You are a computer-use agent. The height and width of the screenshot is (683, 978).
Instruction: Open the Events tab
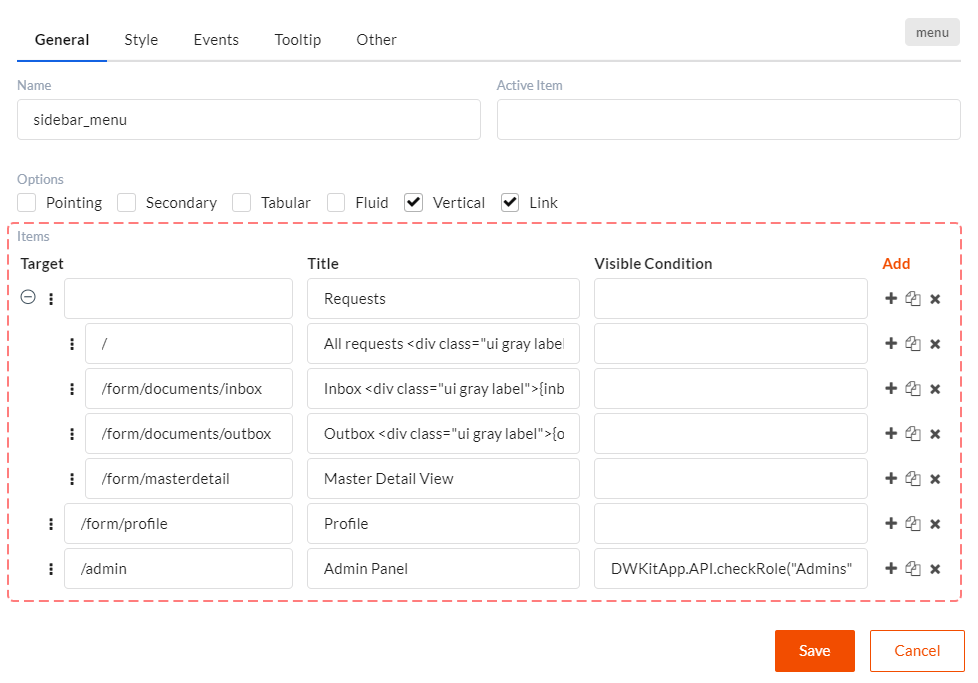pos(216,40)
